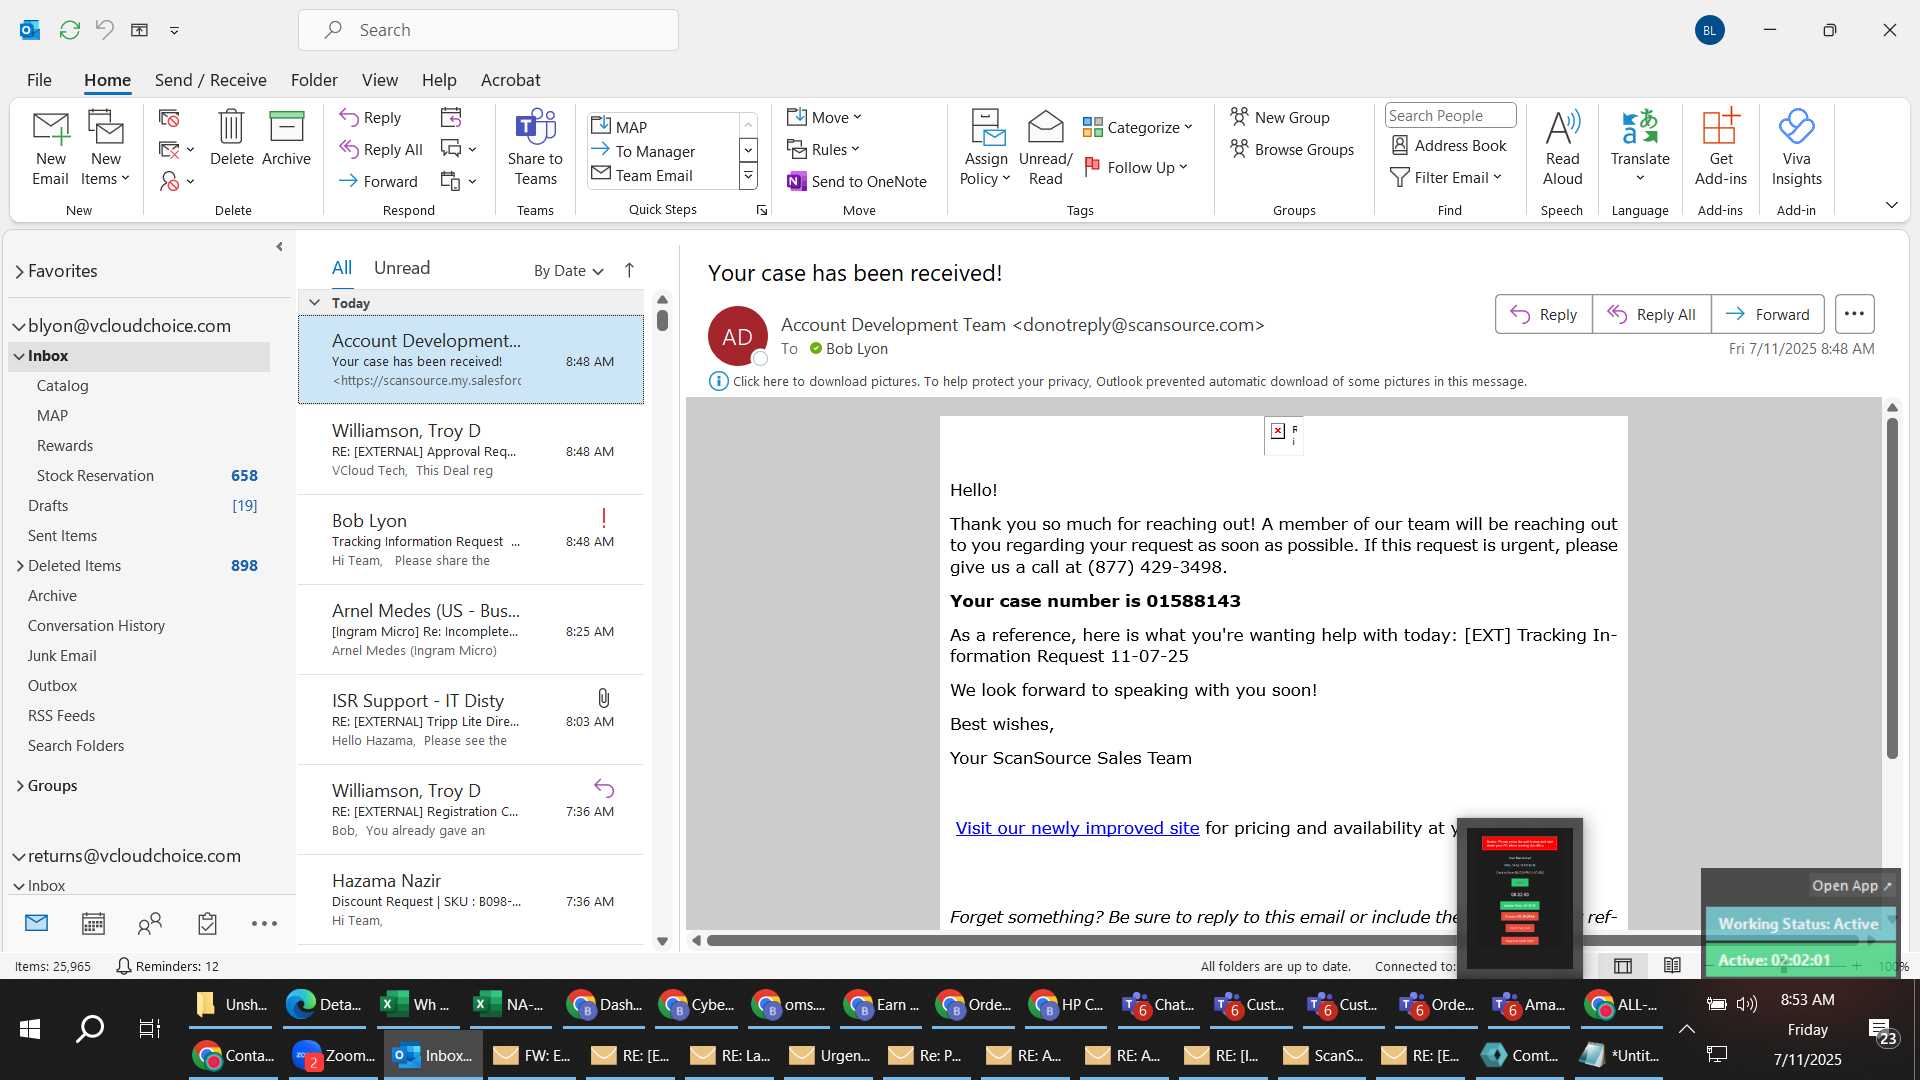The height and width of the screenshot is (1080, 1920).
Task: Click the Archive box icon
Action: point(286,127)
